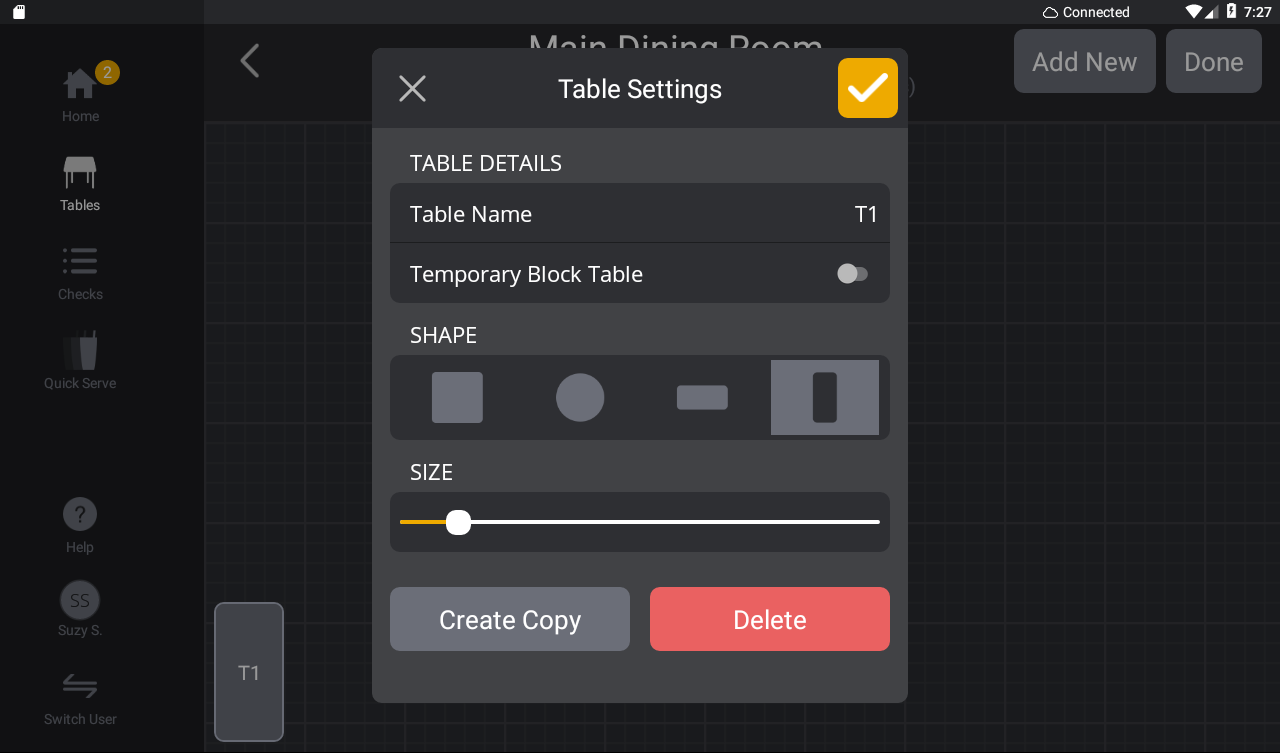Delete the current table

(x=769, y=619)
